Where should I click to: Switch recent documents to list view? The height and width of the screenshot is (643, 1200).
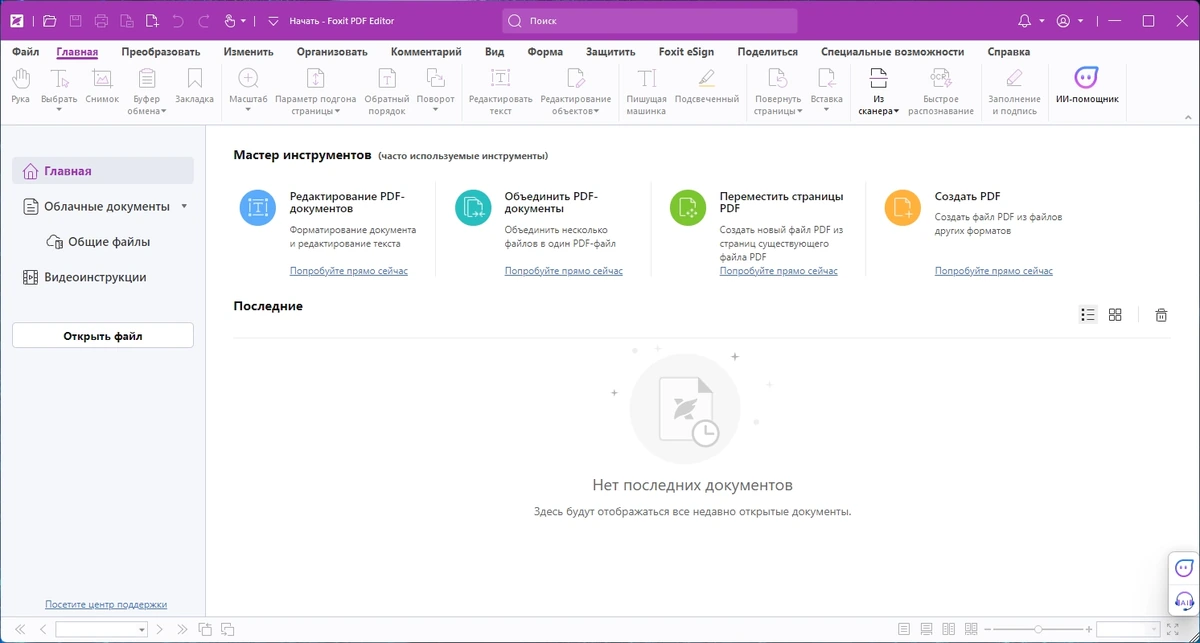pyautogui.click(x=1088, y=315)
